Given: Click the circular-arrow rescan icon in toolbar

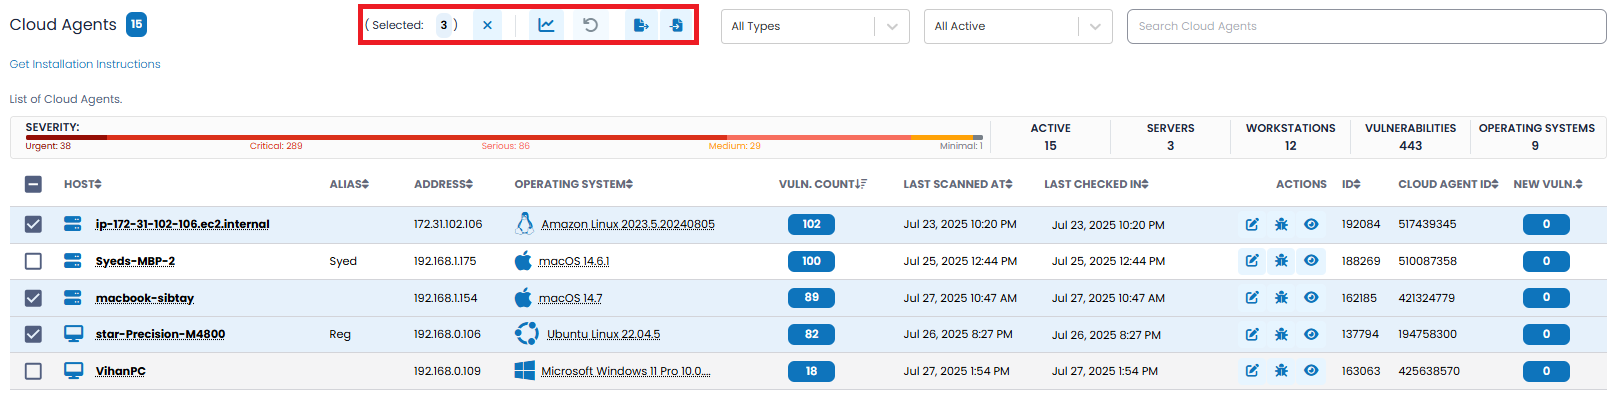Looking at the screenshot, I should point(591,25).
